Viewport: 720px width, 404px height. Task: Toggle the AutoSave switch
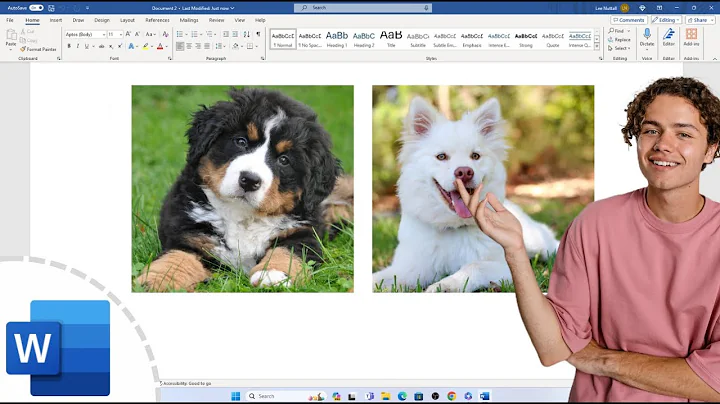36,8
